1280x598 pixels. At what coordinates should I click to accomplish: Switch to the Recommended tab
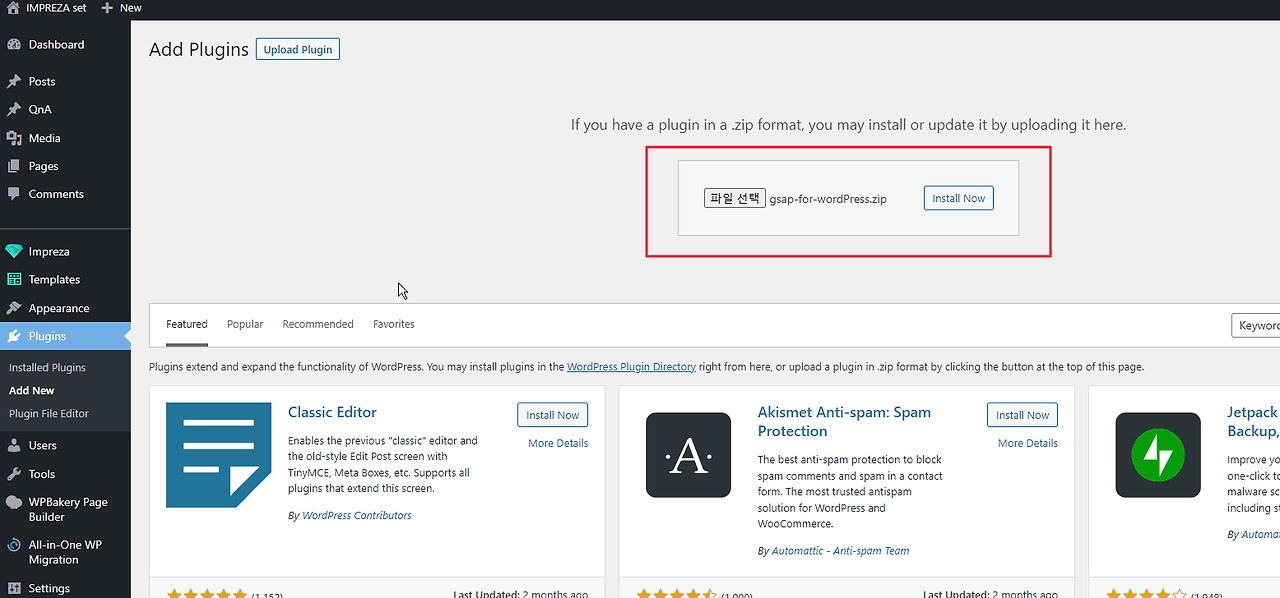(x=318, y=325)
